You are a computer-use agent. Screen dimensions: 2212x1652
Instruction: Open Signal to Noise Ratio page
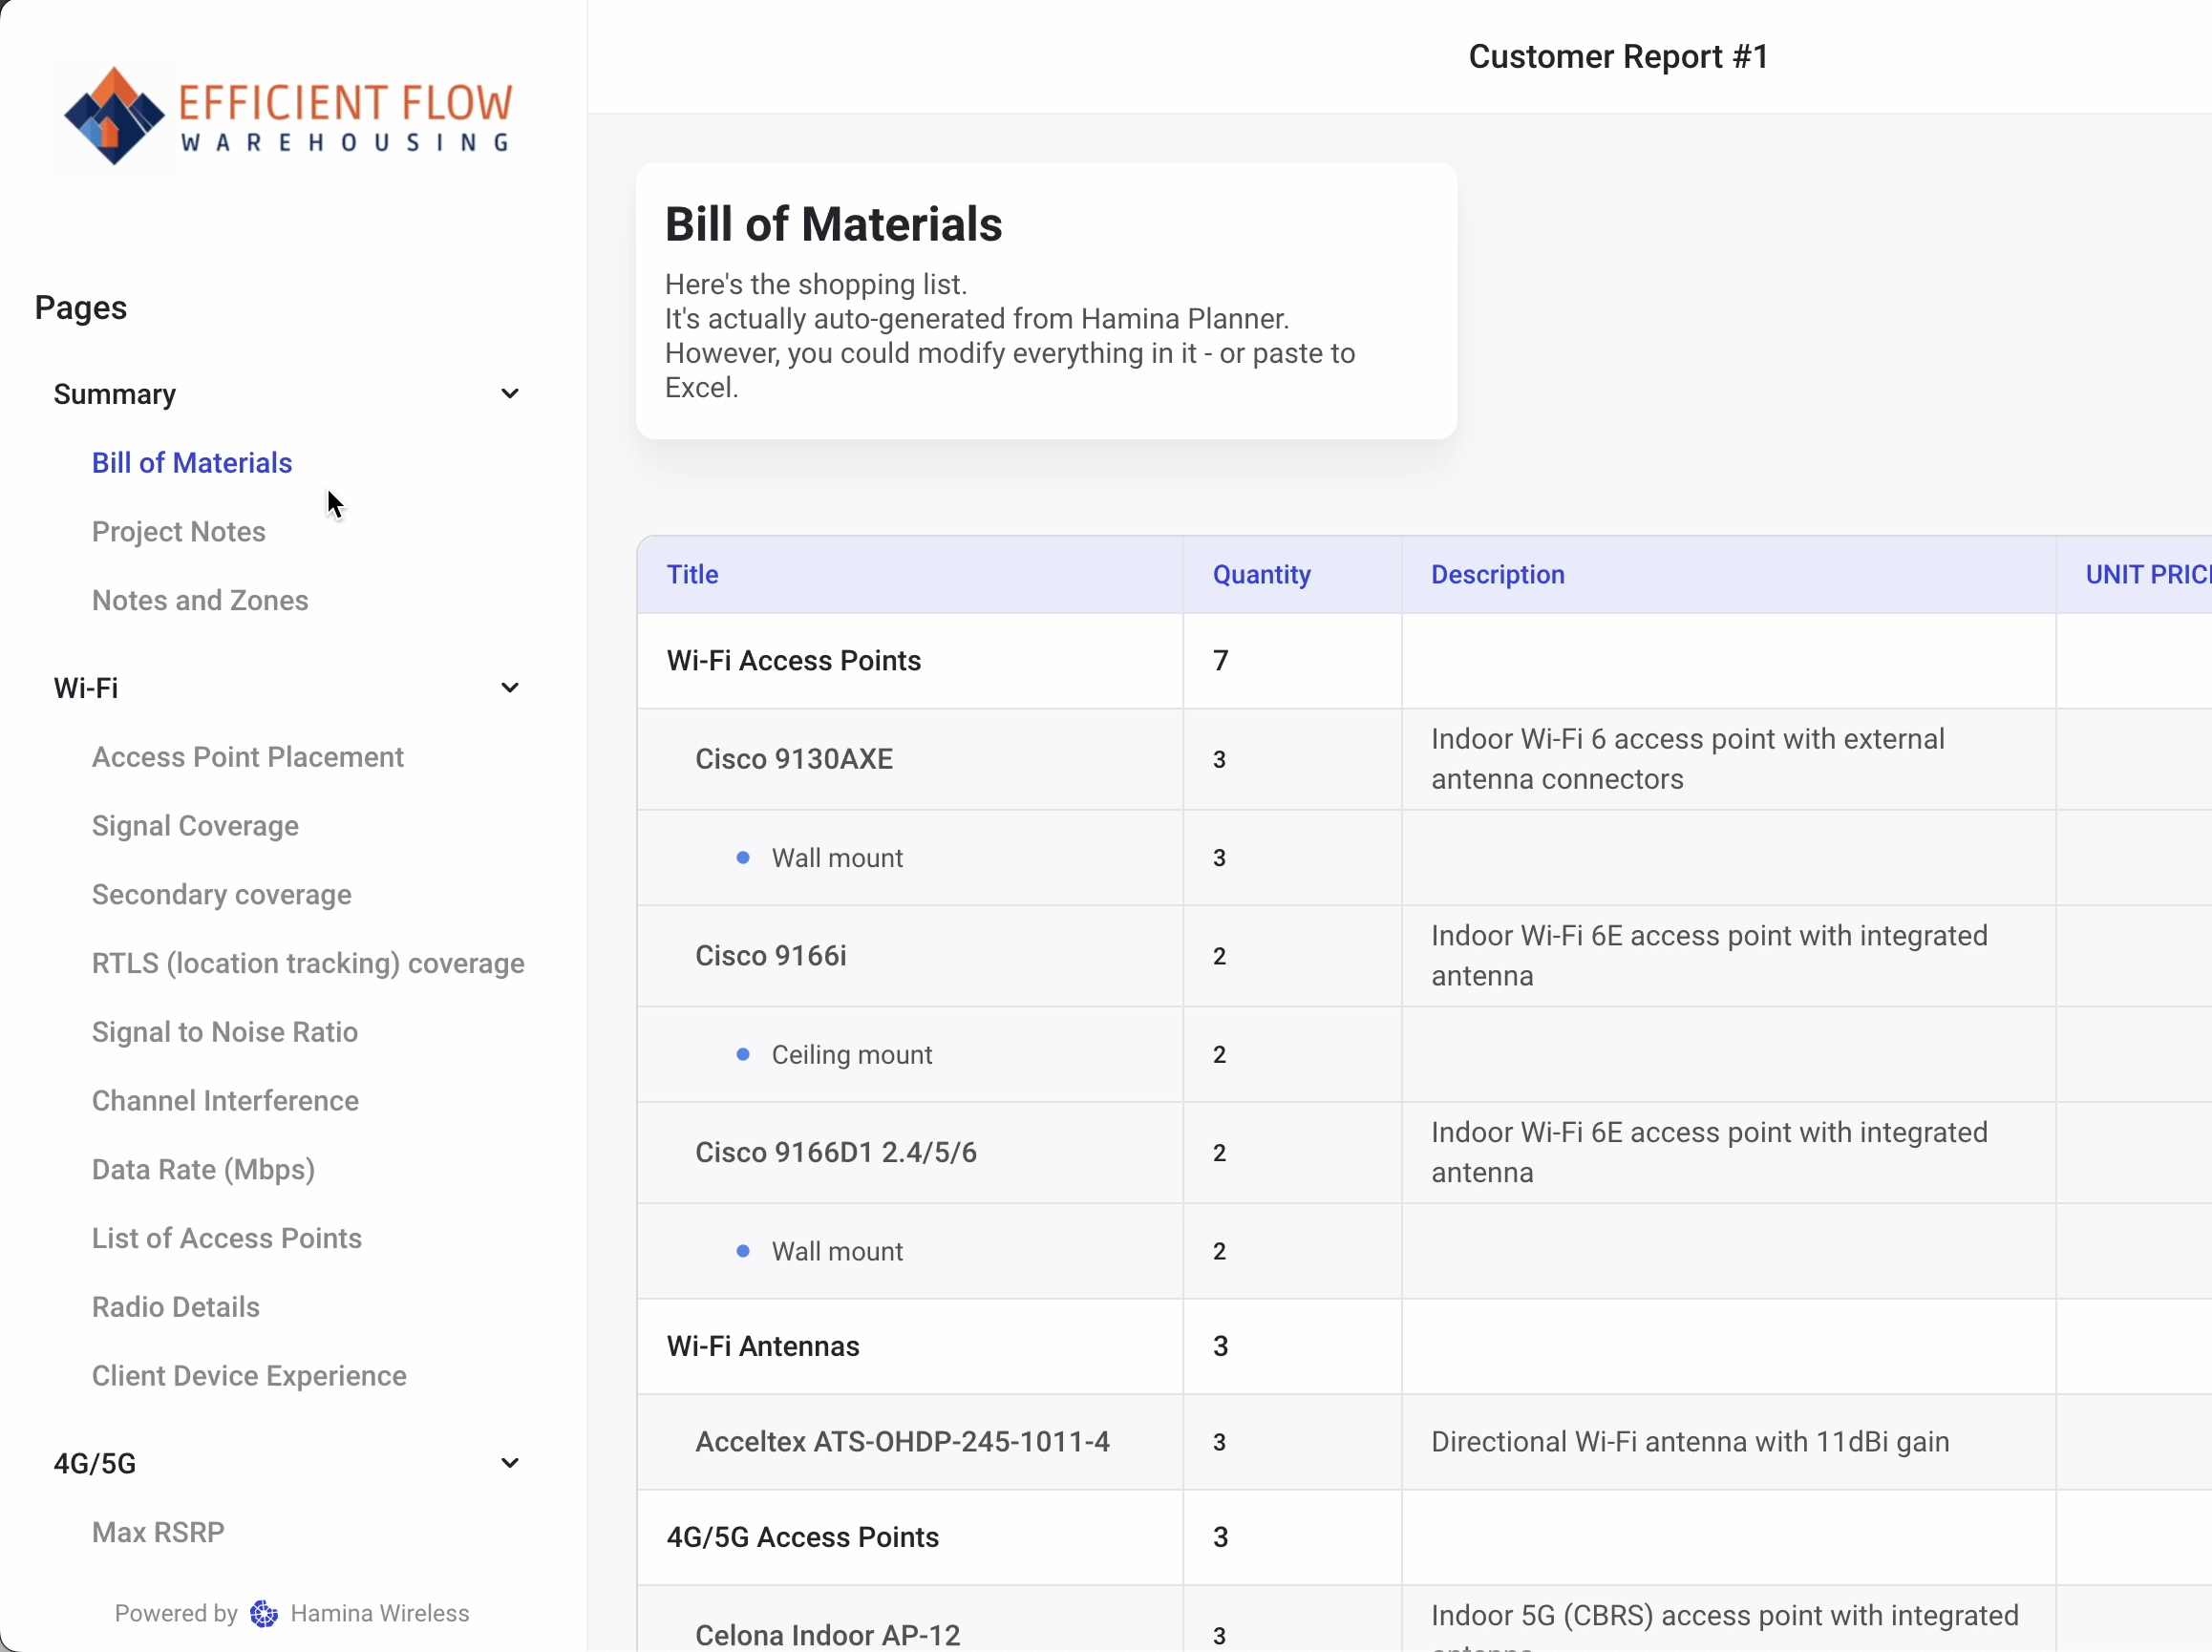coord(225,1032)
